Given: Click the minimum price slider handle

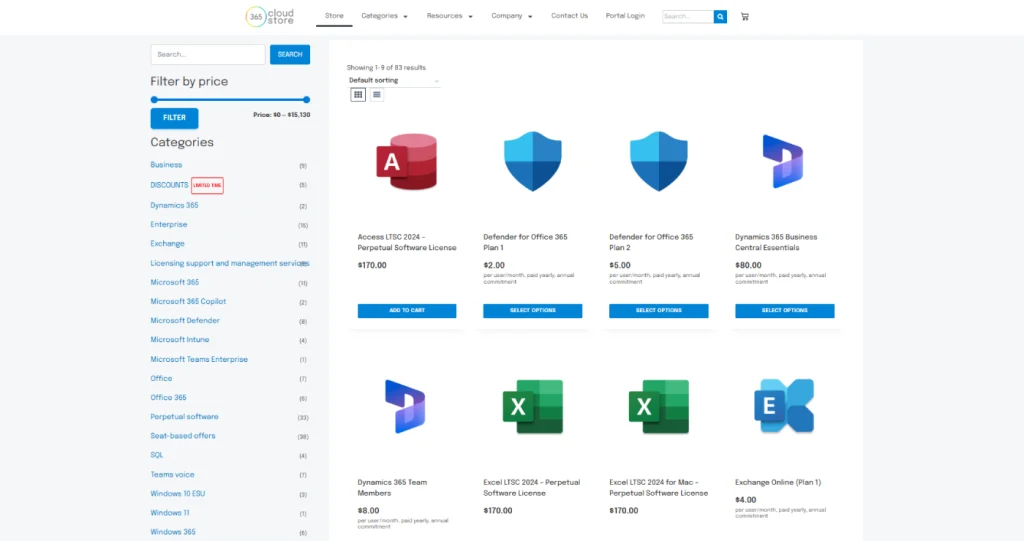Looking at the screenshot, I should pyautogui.click(x=154, y=100).
